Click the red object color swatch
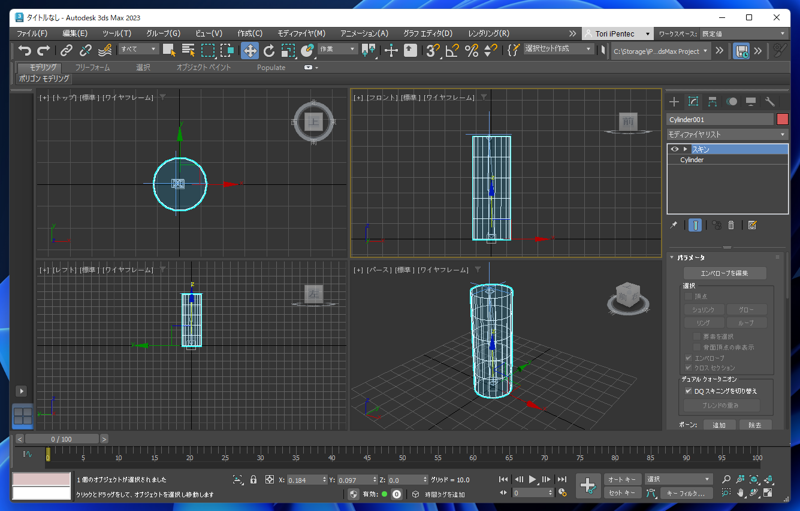This screenshot has height=511, width=800. (x=782, y=119)
